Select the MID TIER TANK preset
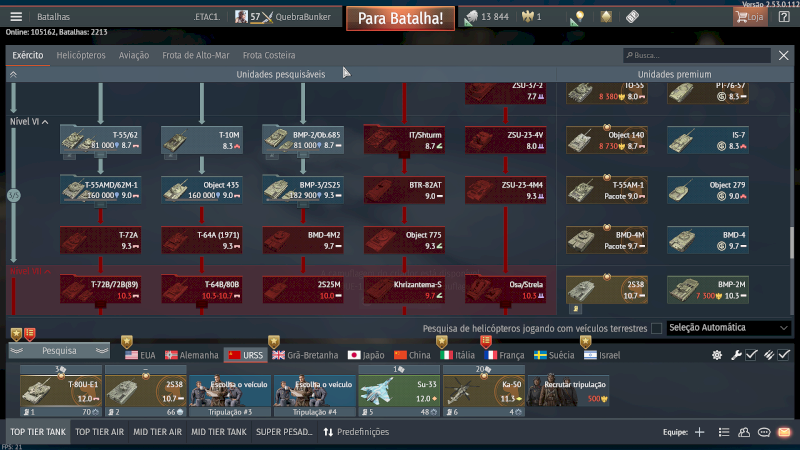The image size is (800, 450). 219,432
